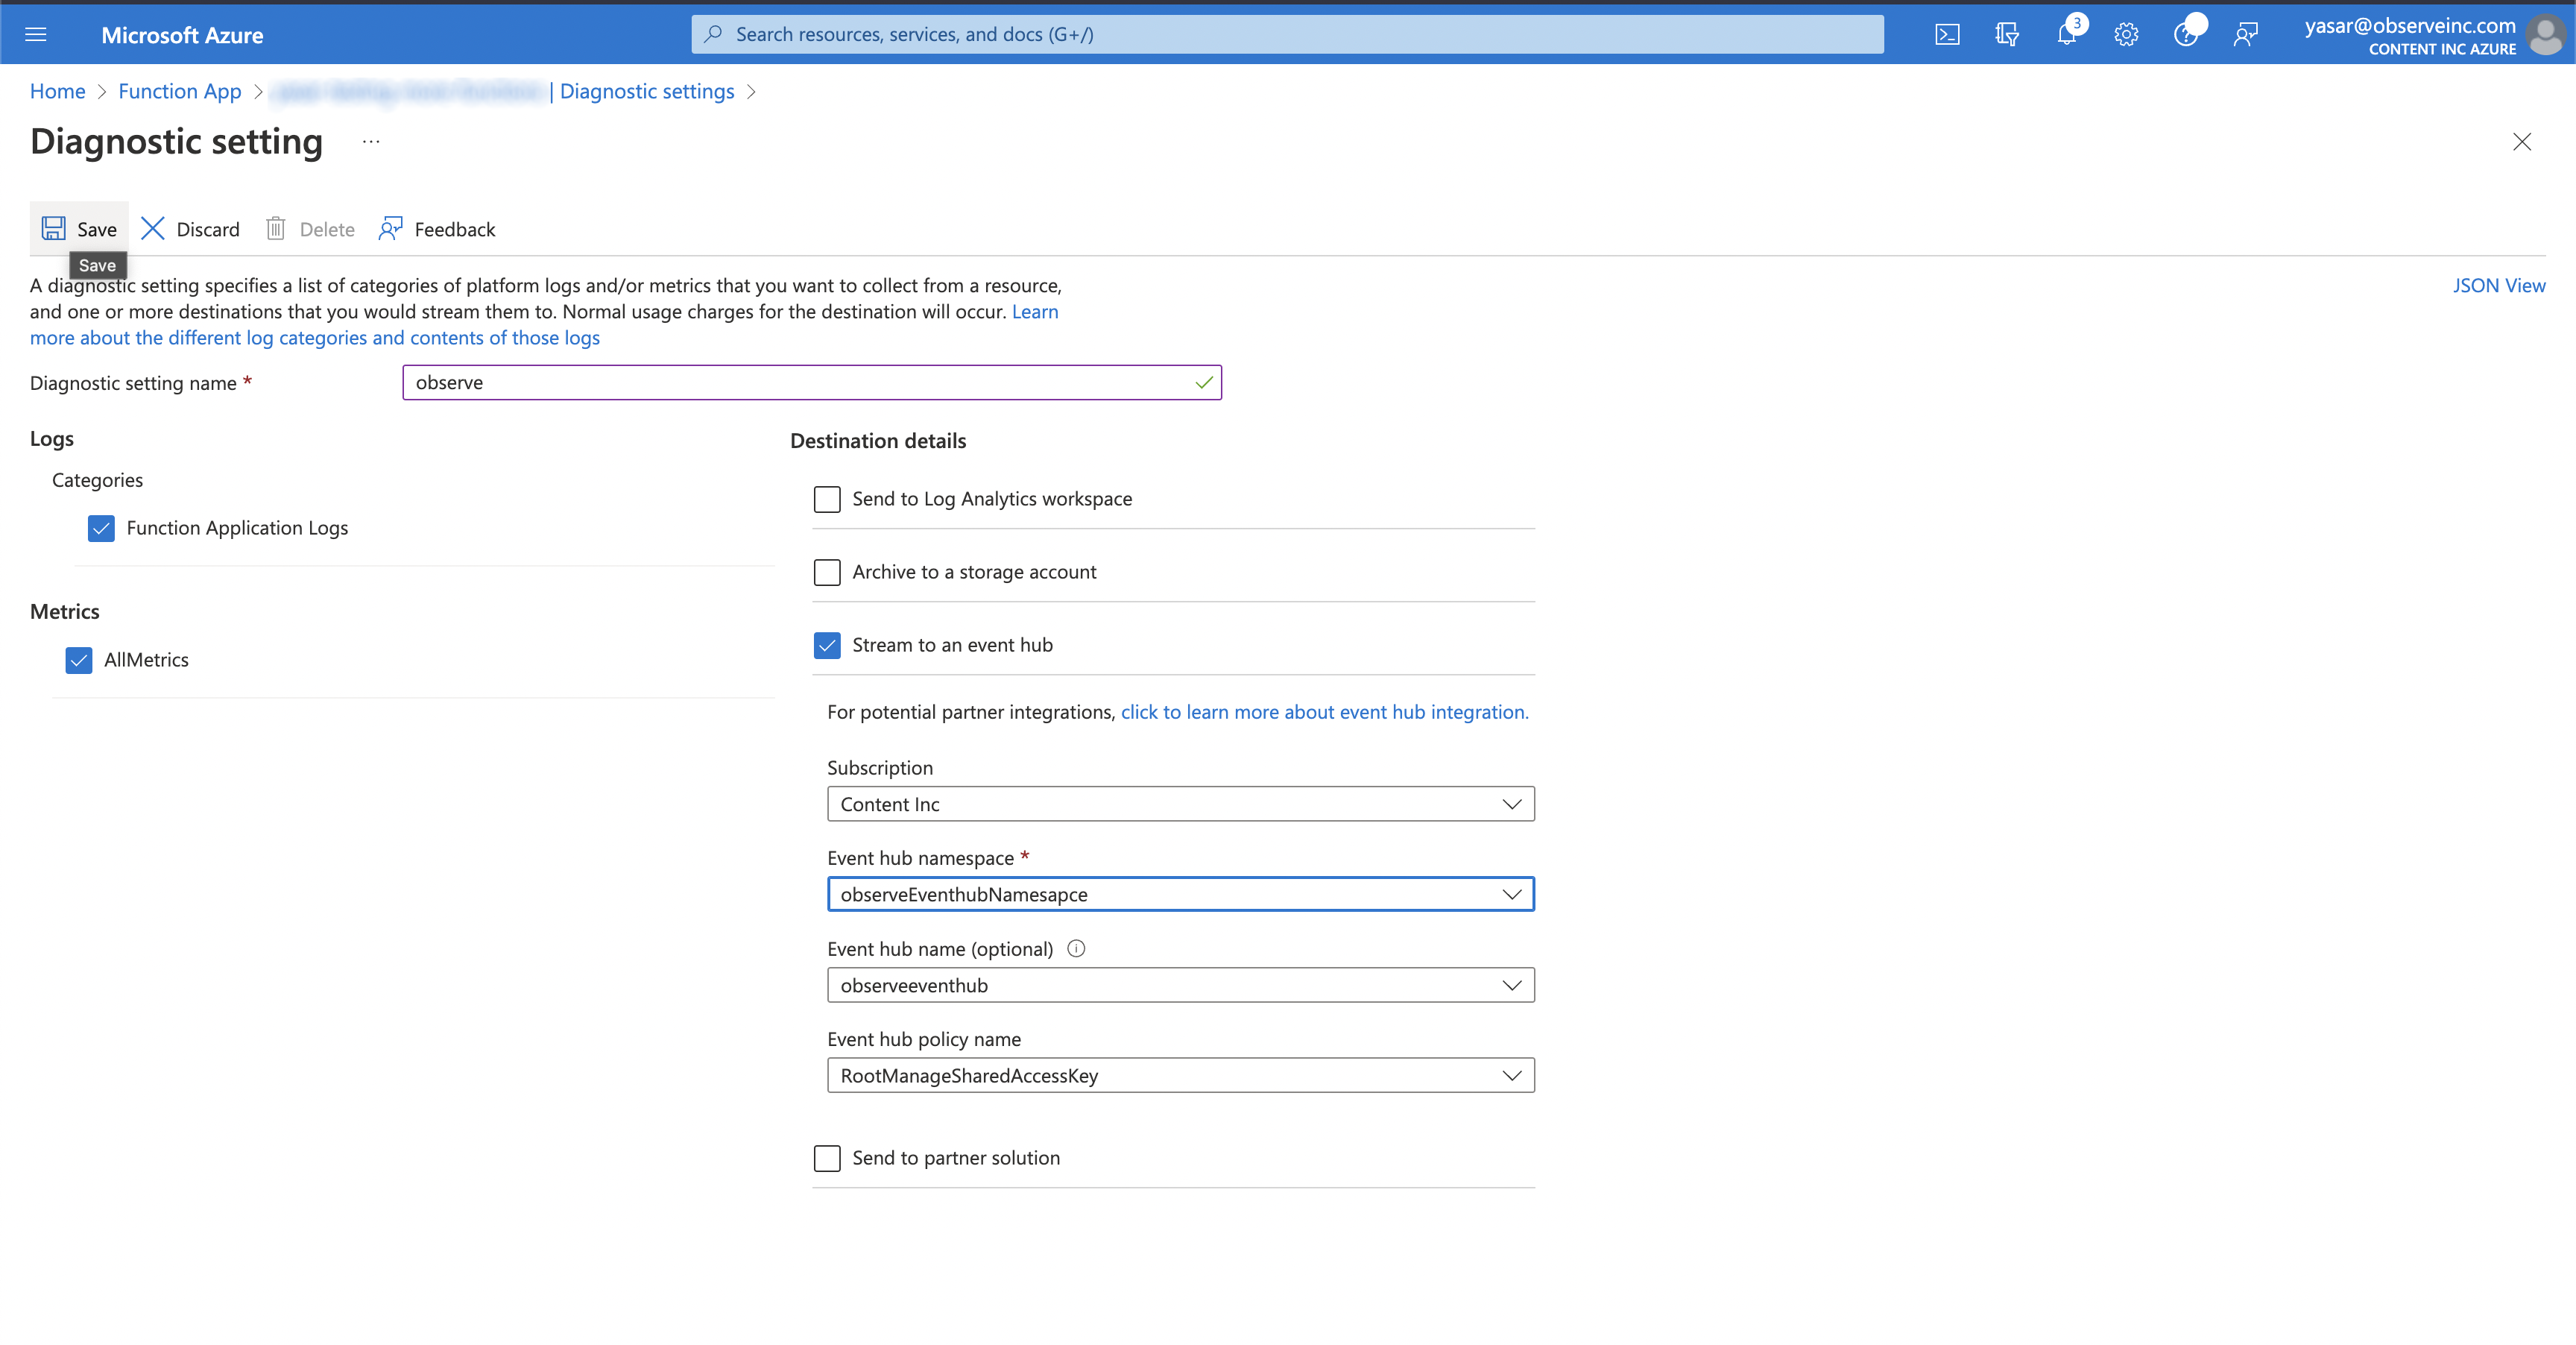The height and width of the screenshot is (1345, 2576).
Task: Click the Diagnostic setting name field
Action: tap(812, 382)
